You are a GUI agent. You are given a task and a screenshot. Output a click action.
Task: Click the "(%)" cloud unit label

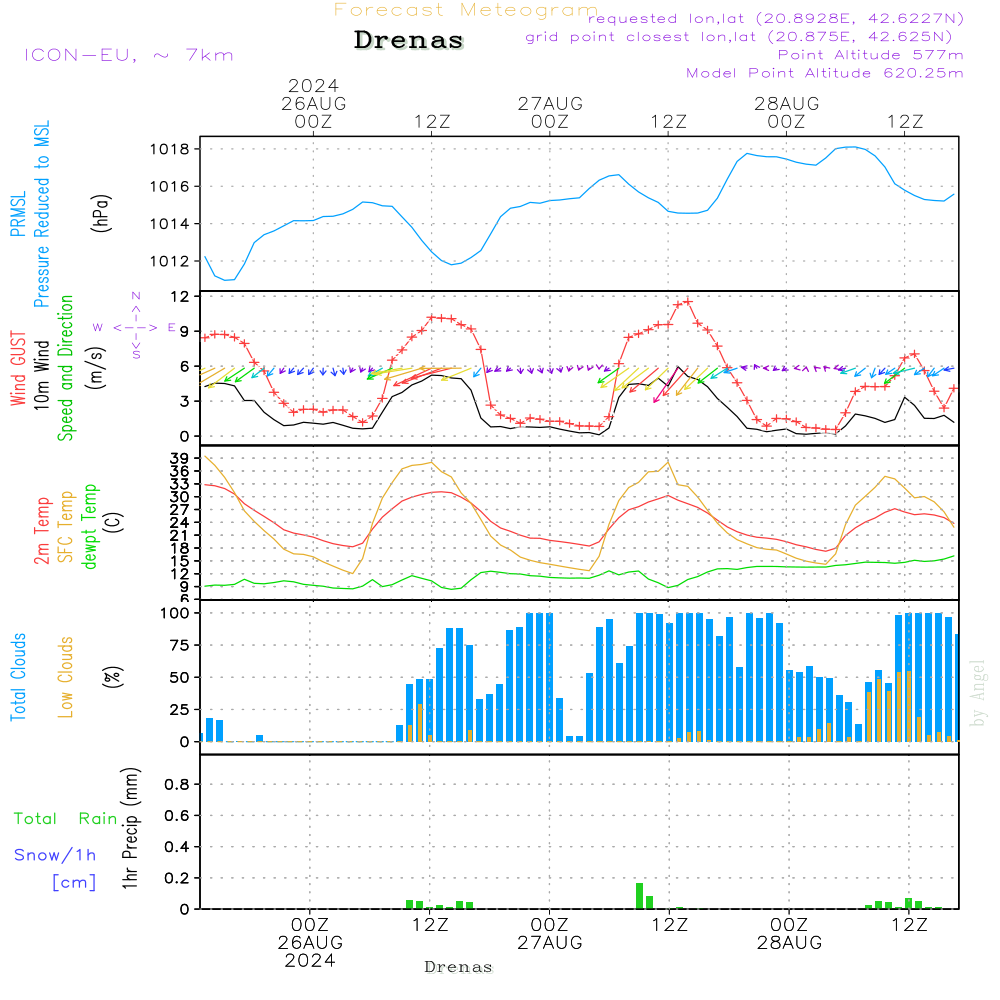[x=112, y=677]
